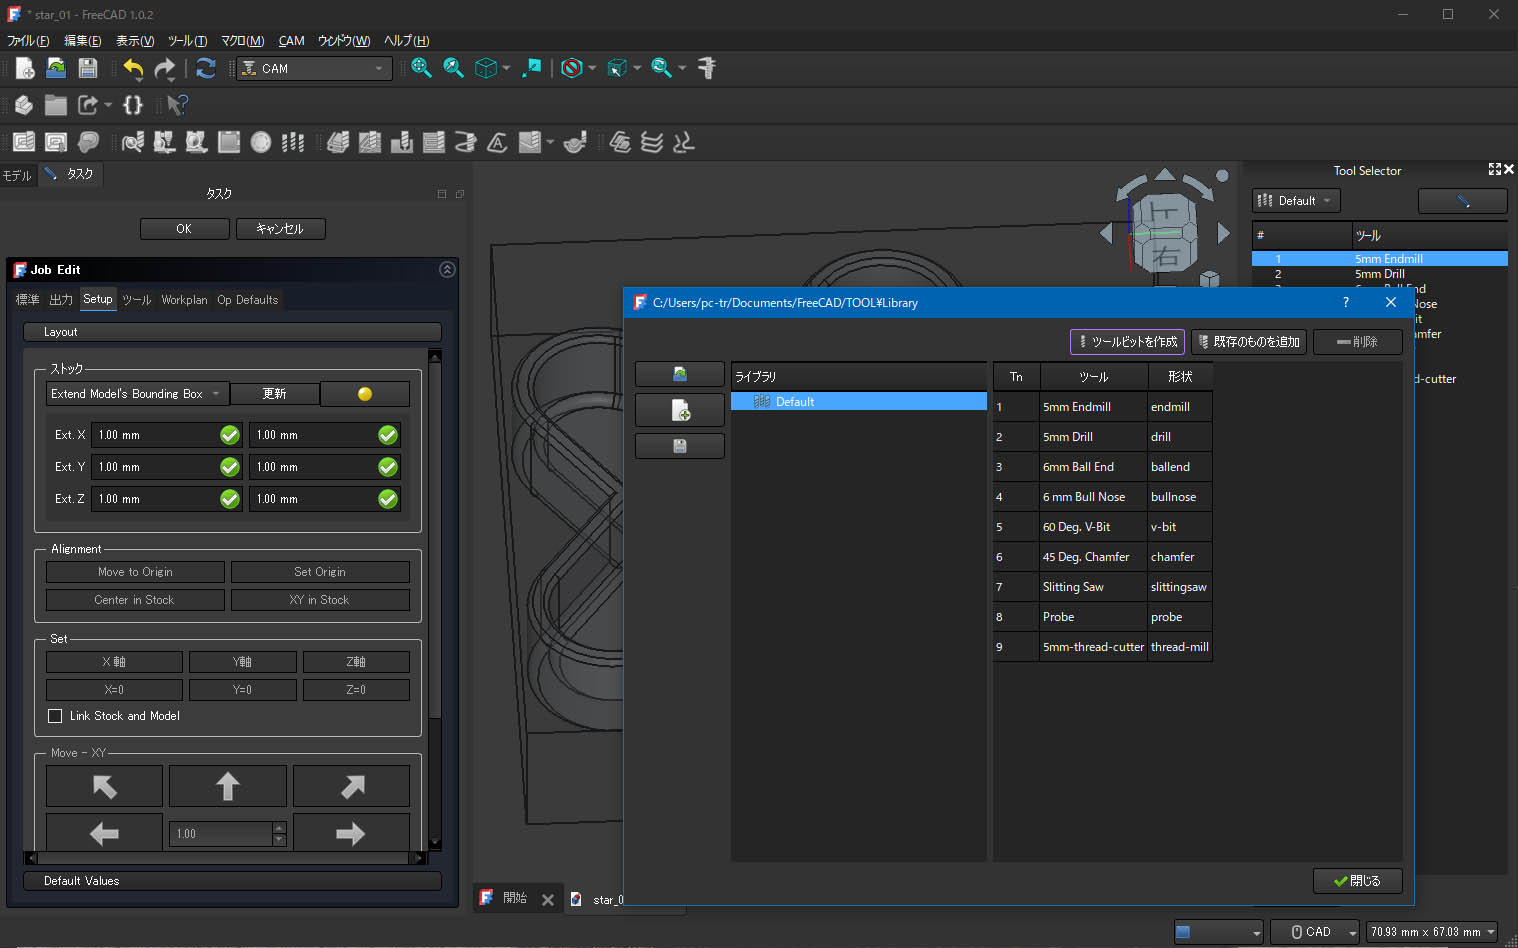Click the Center in Stock button
Viewport: 1518px width, 948px height.
click(x=135, y=600)
